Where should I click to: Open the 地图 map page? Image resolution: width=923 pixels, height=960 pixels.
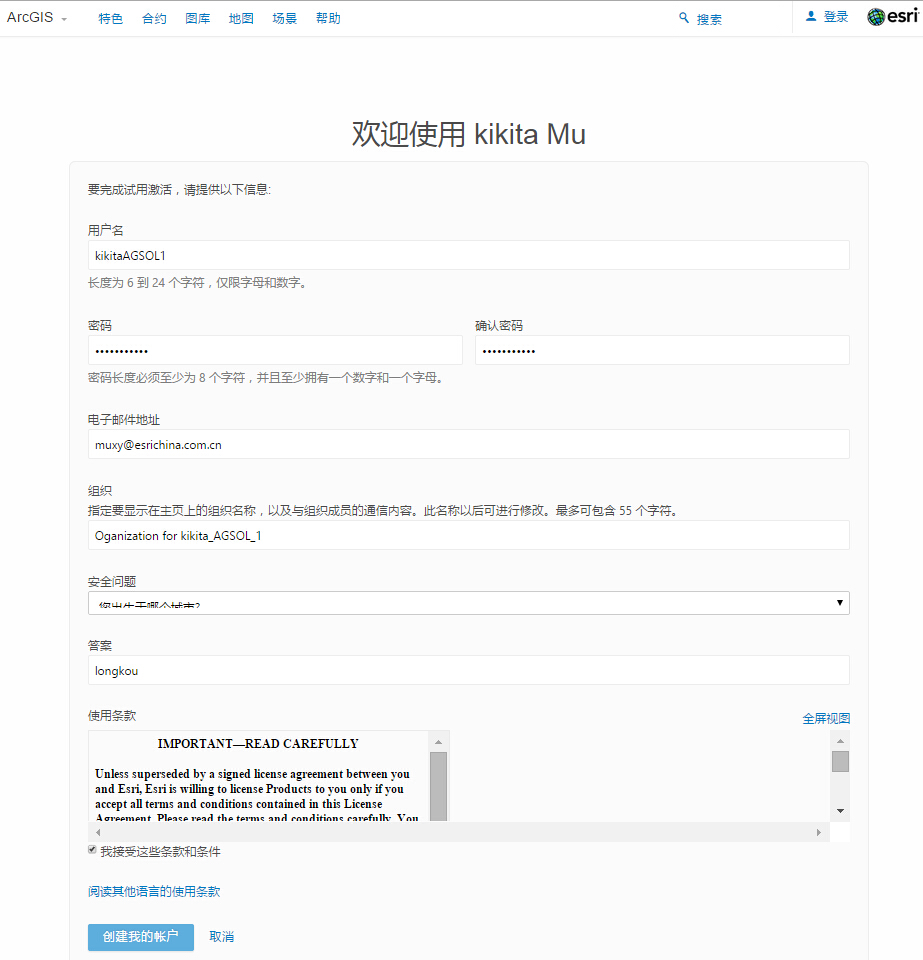click(241, 18)
